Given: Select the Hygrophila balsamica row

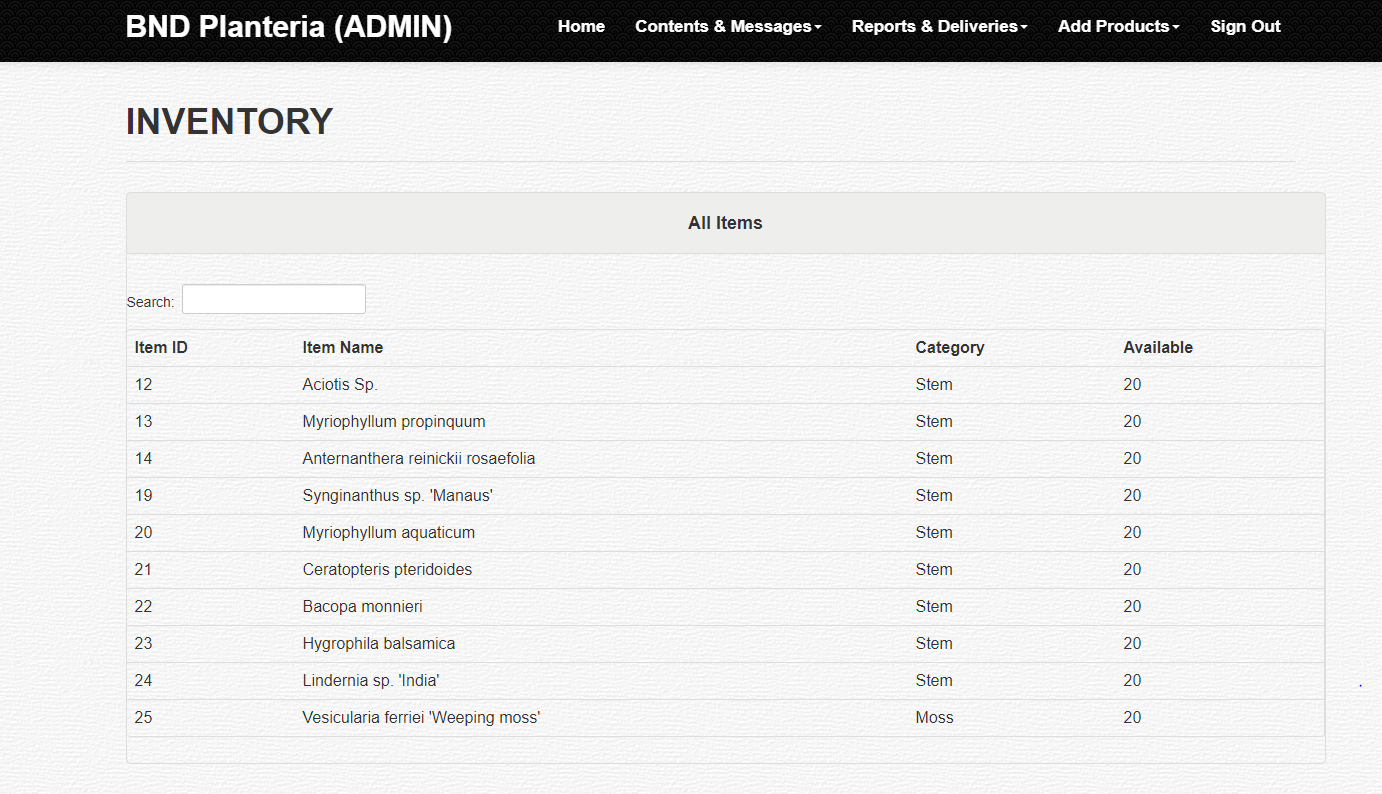Looking at the screenshot, I should click(378, 644).
